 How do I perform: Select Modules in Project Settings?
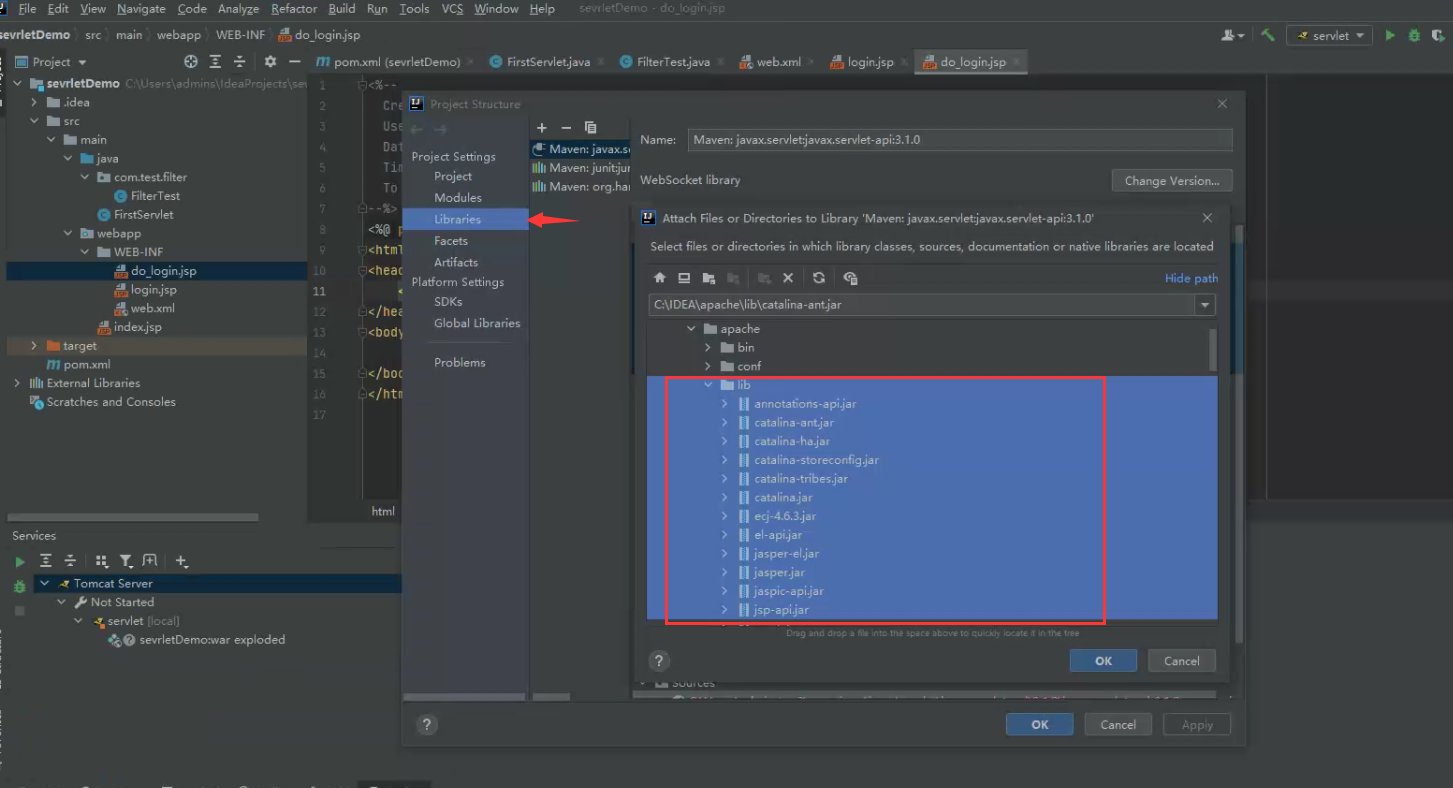click(x=458, y=197)
